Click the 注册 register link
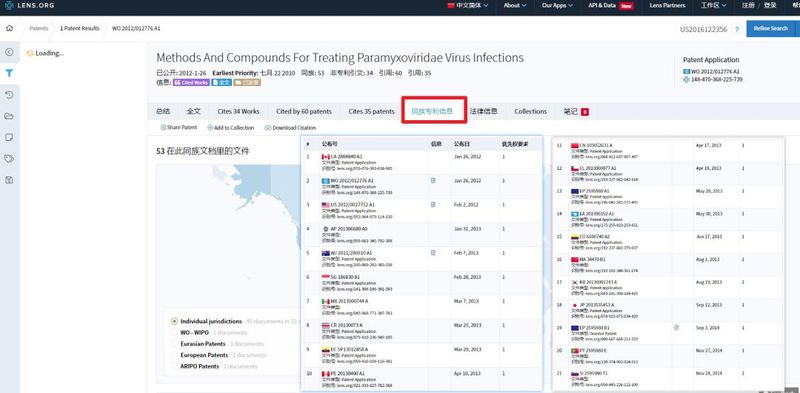The width and height of the screenshot is (800, 393). (x=748, y=6)
